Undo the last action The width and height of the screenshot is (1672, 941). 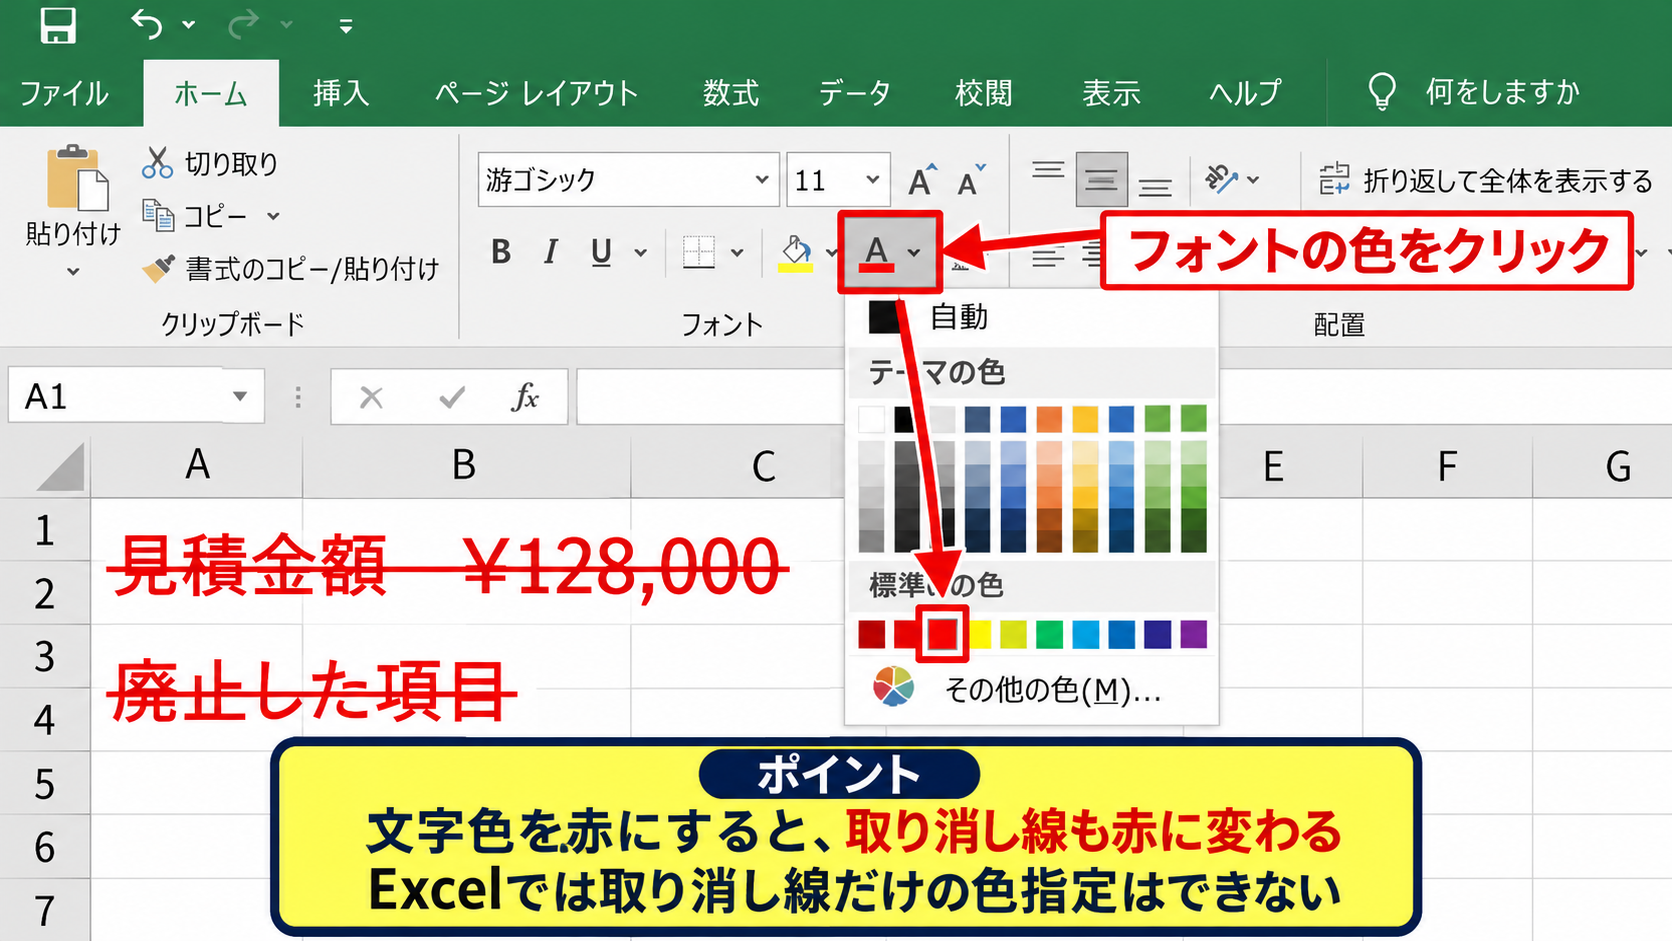click(x=147, y=25)
